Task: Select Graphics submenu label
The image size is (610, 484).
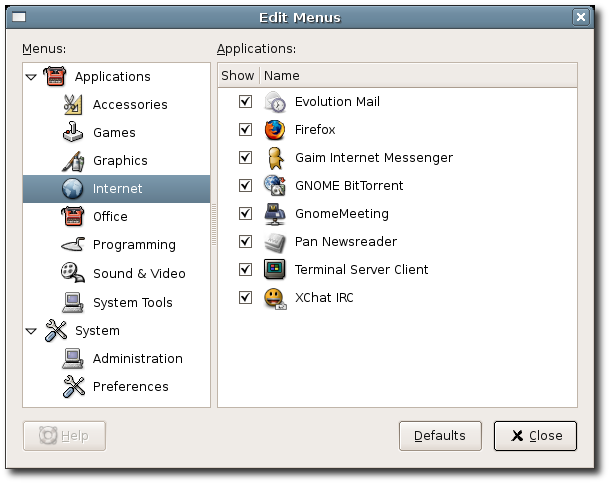Action: pyautogui.click(x=120, y=161)
